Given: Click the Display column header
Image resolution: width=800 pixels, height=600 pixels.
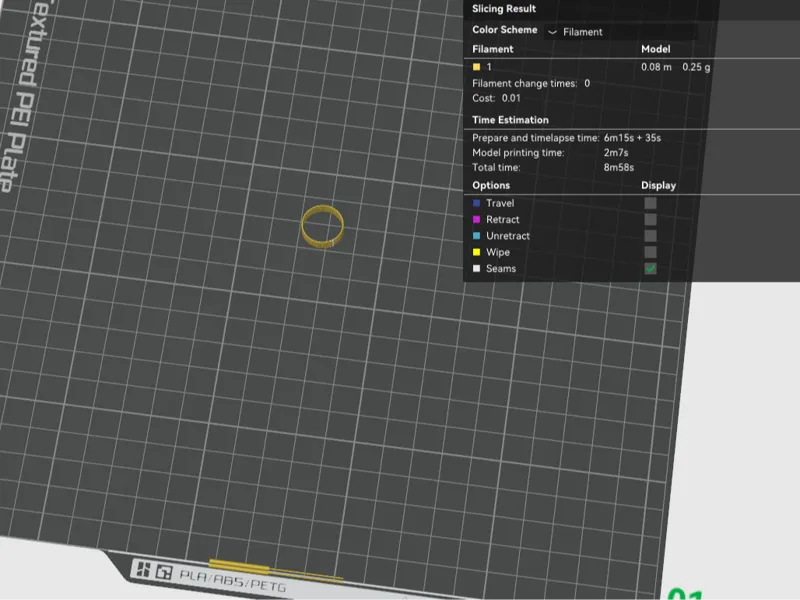Looking at the screenshot, I should tap(658, 185).
